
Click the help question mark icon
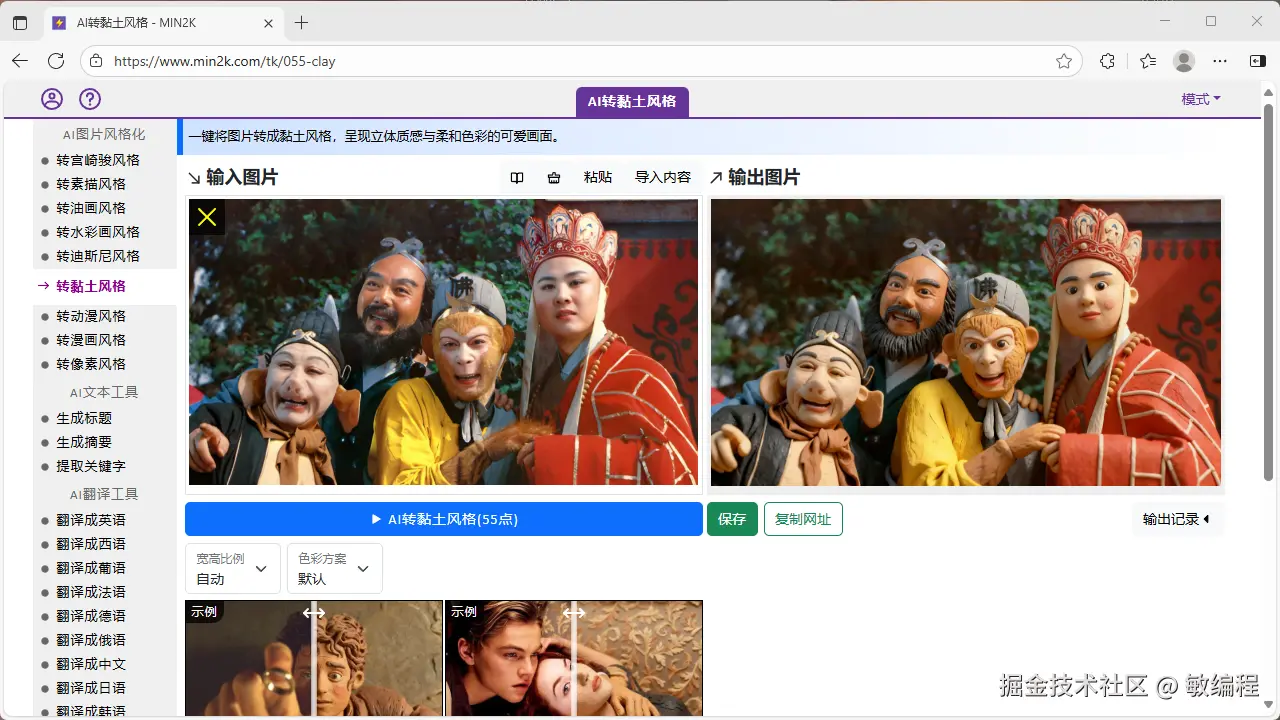coord(90,98)
